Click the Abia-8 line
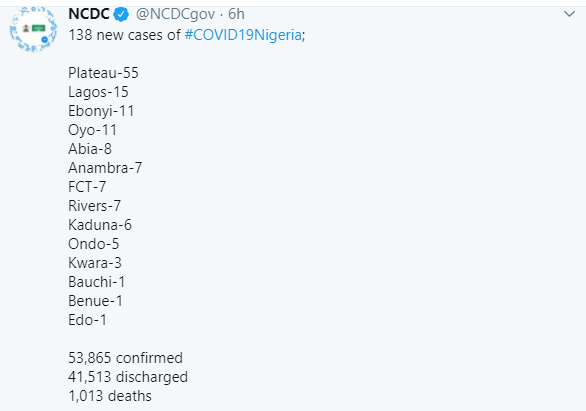This screenshot has width=586, height=411. pos(90,149)
